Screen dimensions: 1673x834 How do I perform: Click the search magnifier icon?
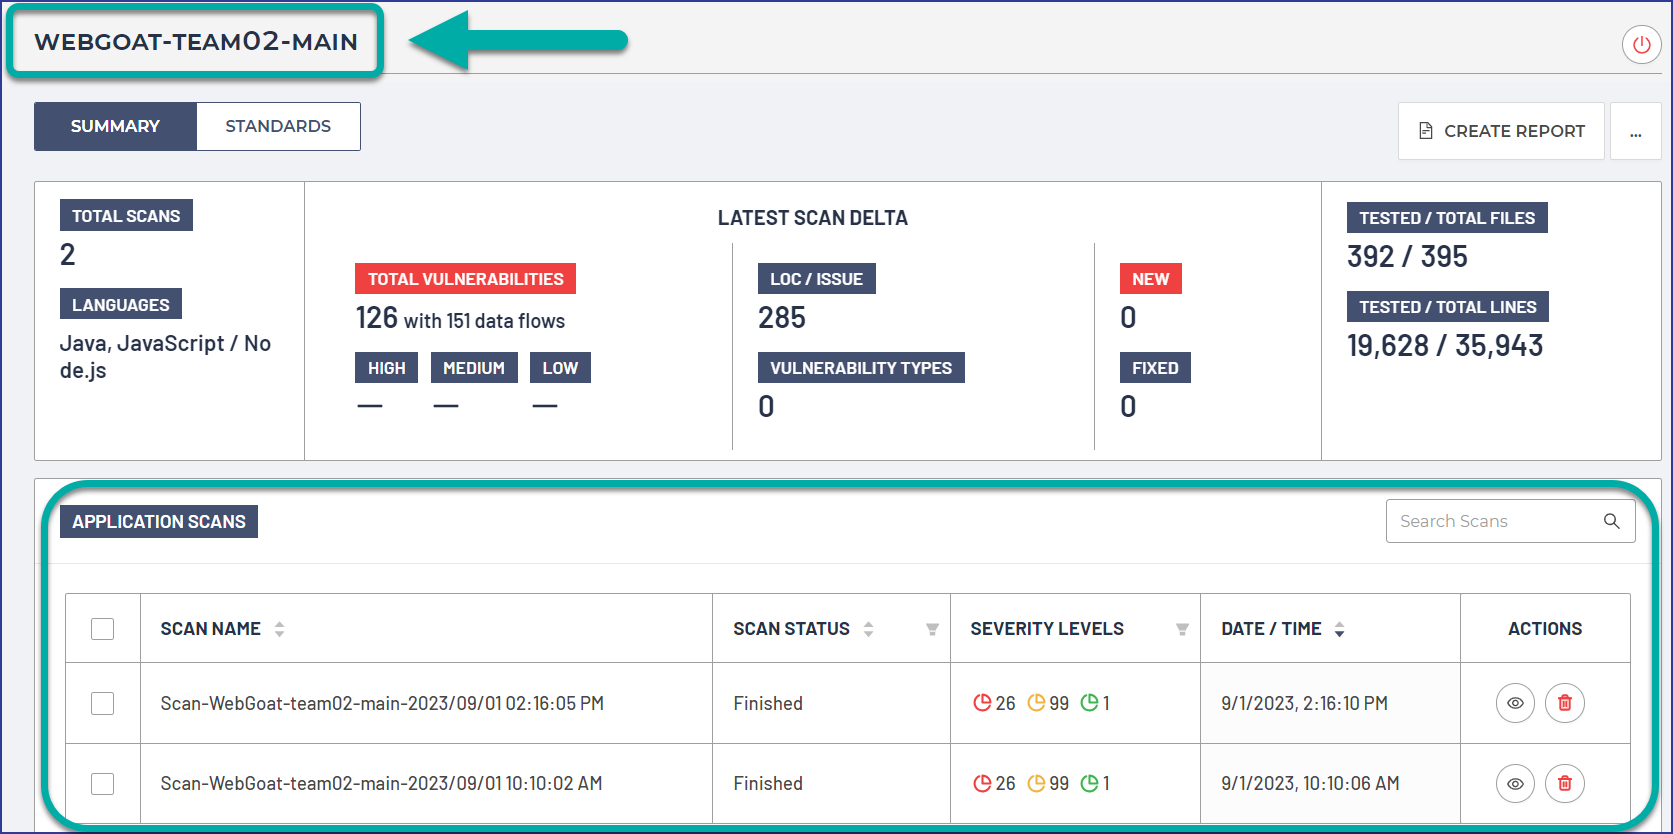[x=1611, y=521]
